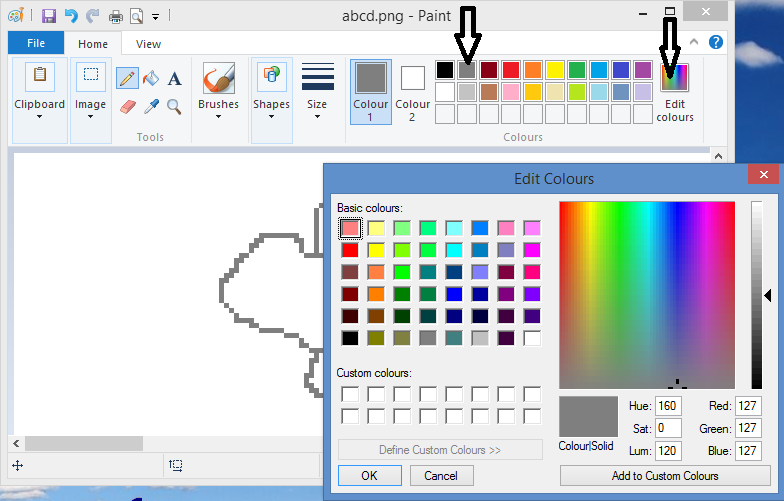Viewport: 784px width, 501px height.
Task: Select the Eraser tool
Action: click(128, 106)
